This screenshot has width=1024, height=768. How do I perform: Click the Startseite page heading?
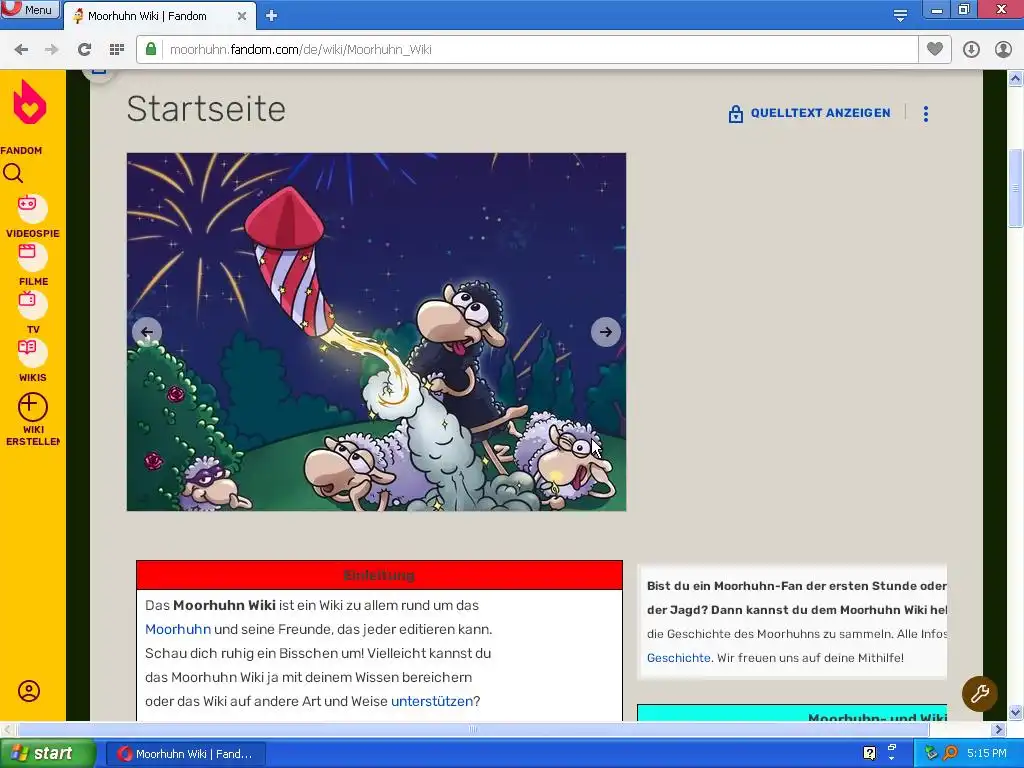206,108
